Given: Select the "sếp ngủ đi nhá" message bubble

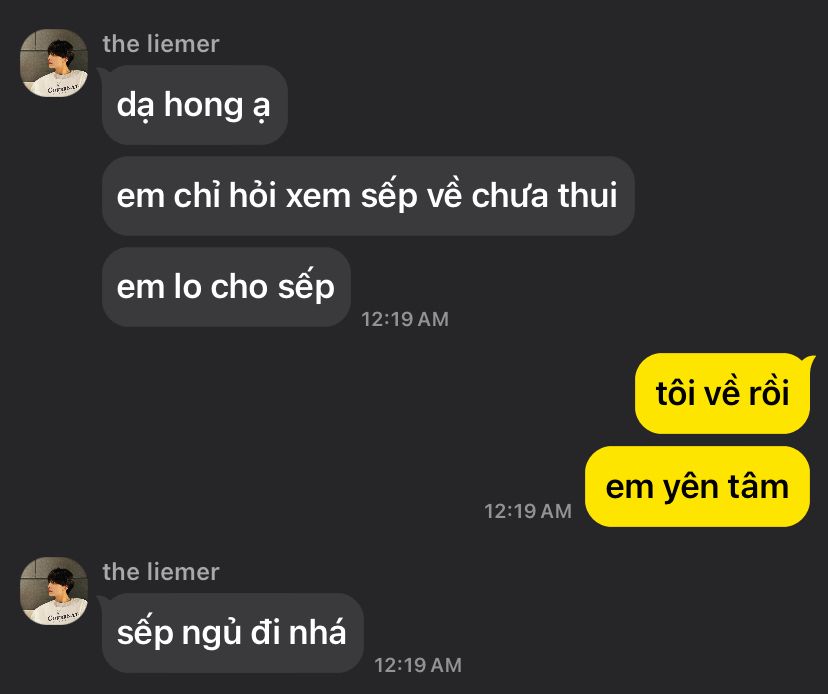Looking at the screenshot, I should tap(232, 633).
